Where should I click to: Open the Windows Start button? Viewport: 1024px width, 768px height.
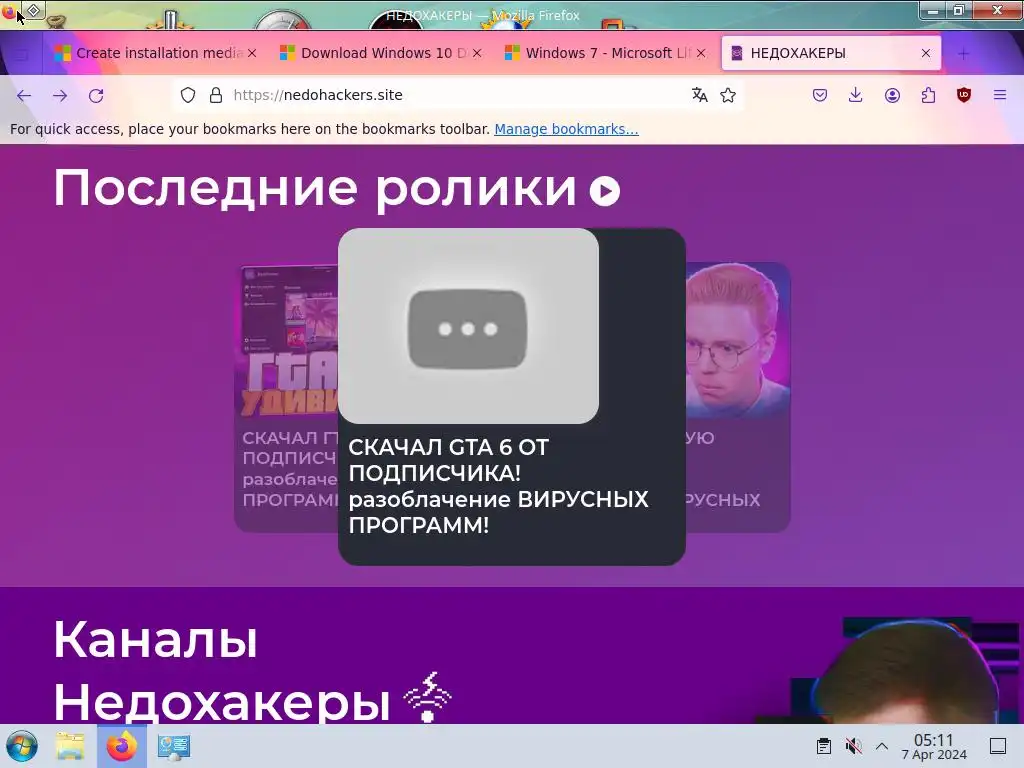[22, 746]
